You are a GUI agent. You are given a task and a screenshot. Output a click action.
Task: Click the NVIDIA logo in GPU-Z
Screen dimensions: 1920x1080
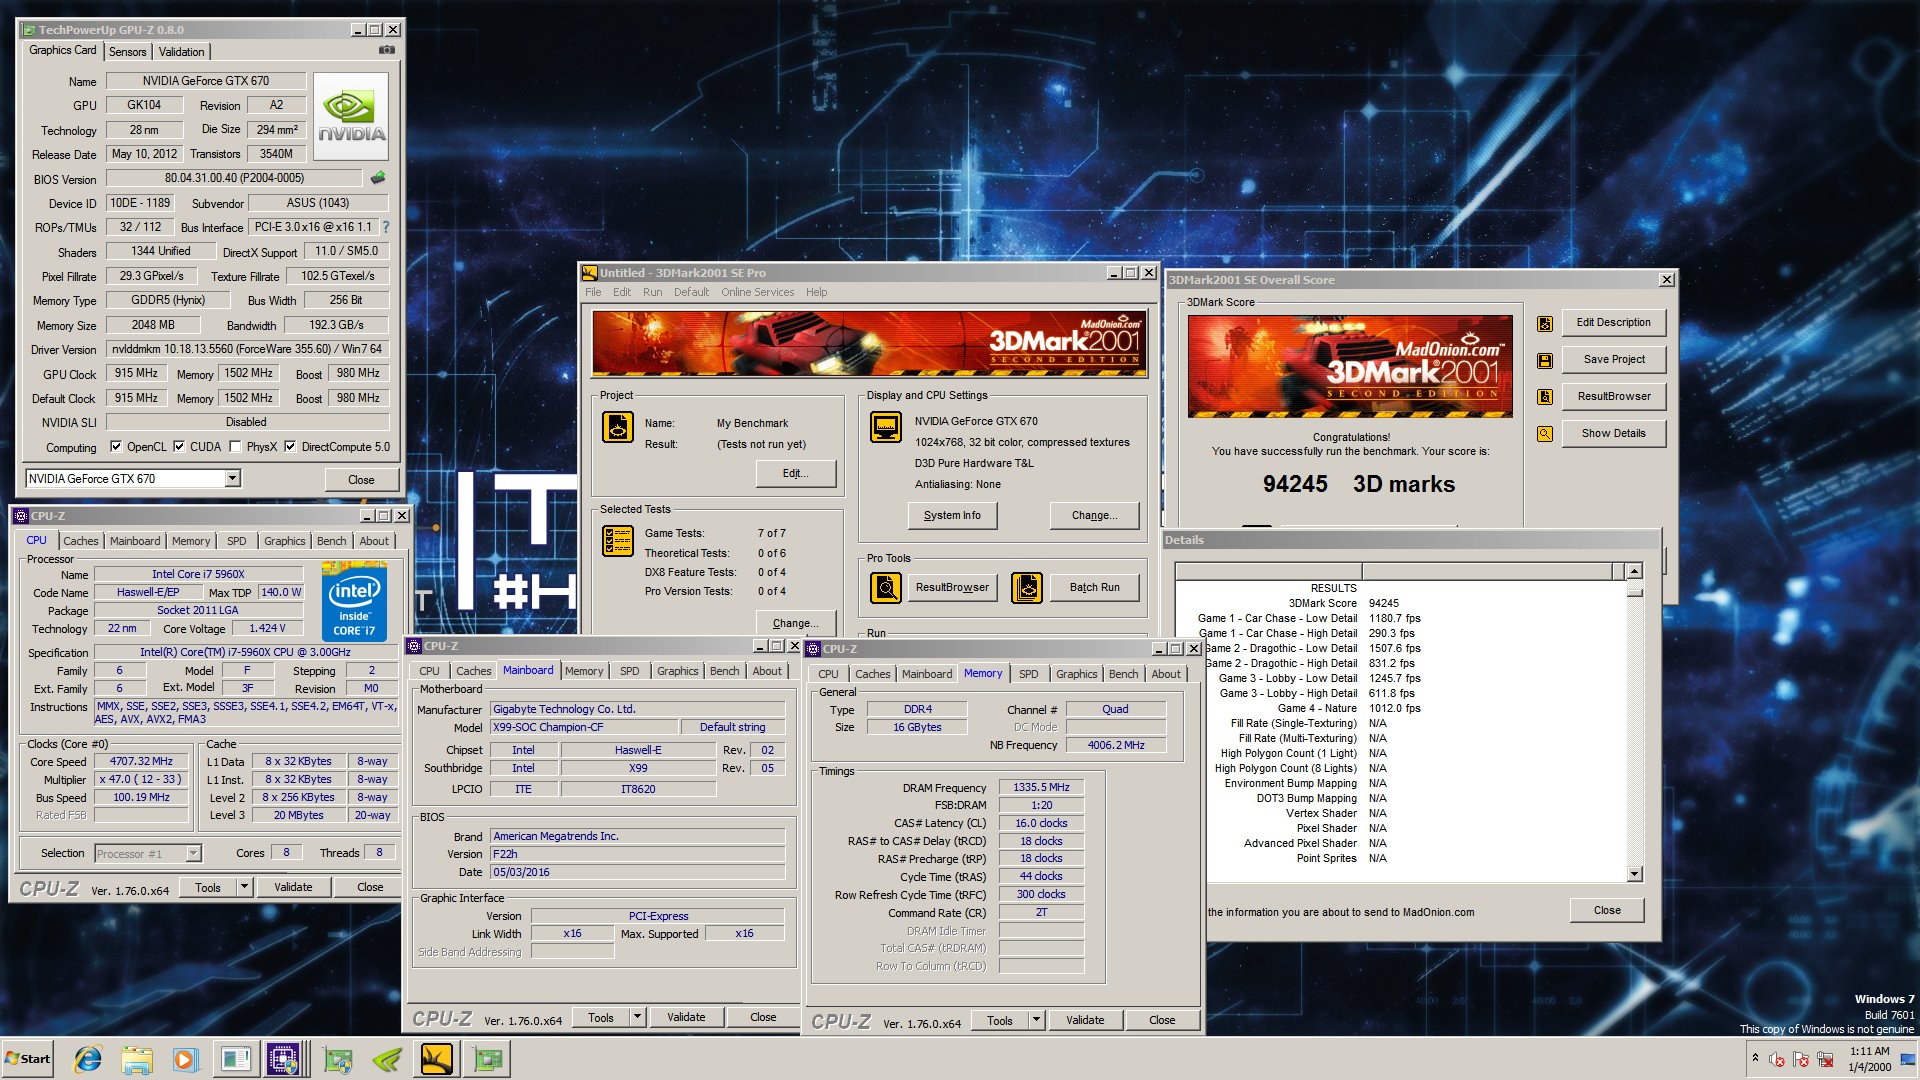tap(351, 117)
